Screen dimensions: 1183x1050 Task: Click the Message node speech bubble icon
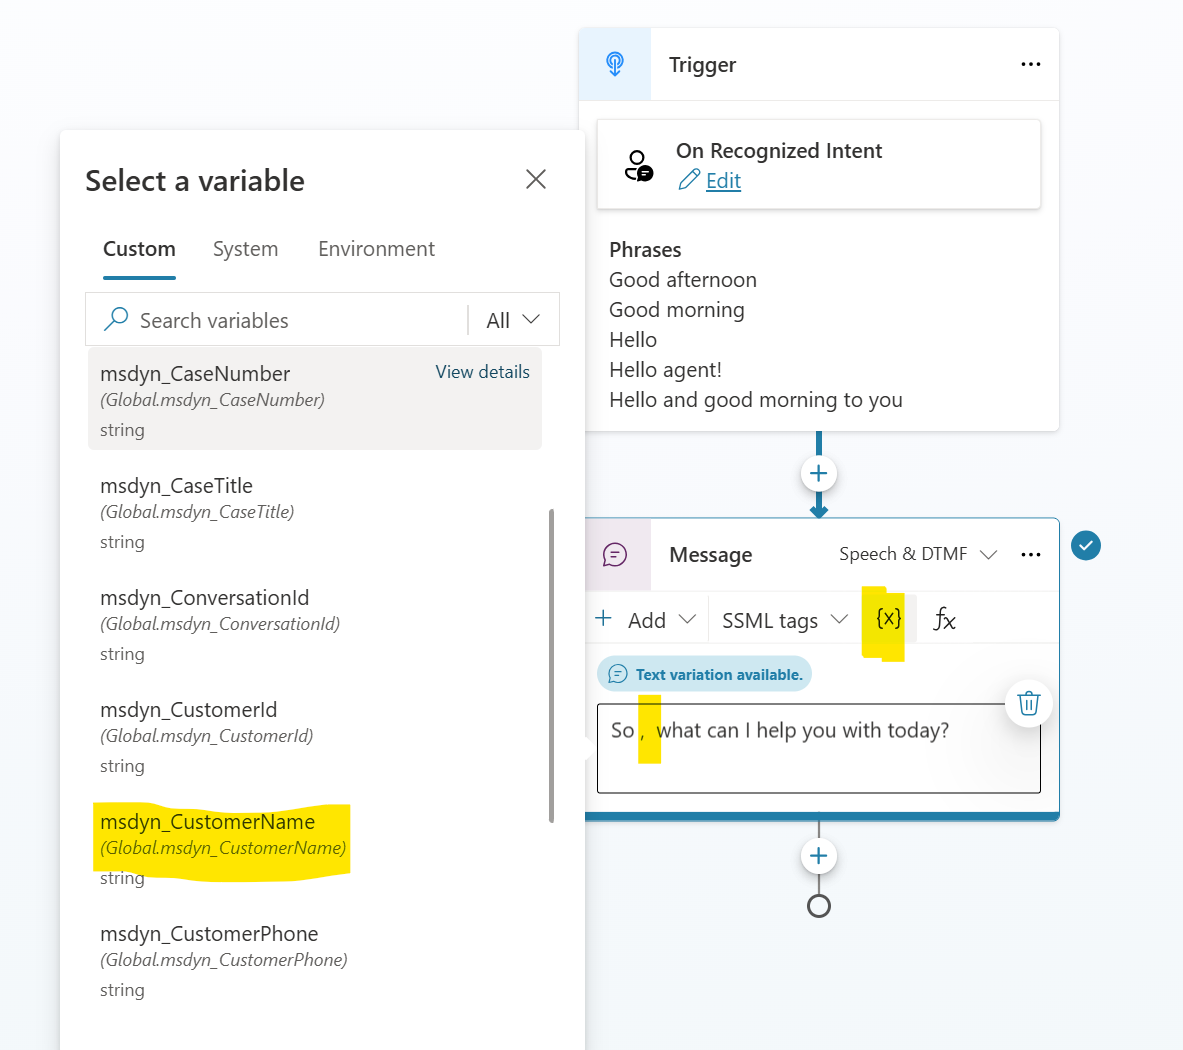tap(615, 554)
